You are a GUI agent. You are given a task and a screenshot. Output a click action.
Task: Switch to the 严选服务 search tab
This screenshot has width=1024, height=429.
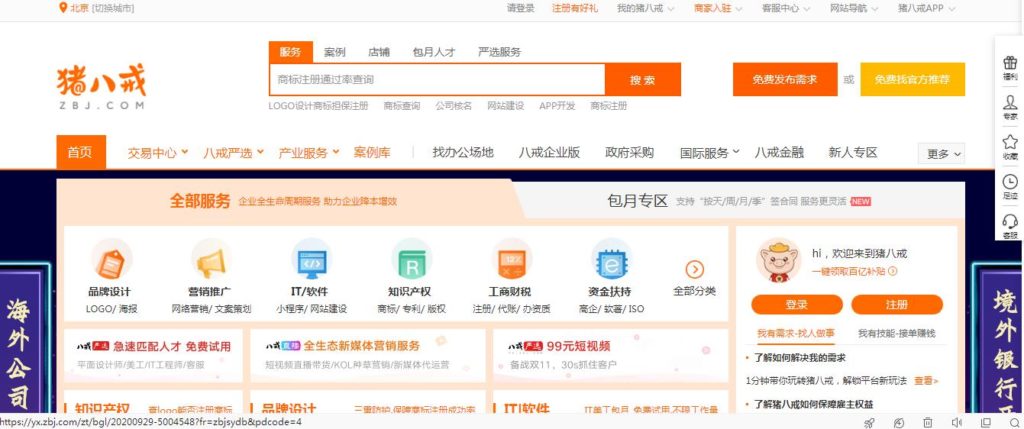click(500, 52)
